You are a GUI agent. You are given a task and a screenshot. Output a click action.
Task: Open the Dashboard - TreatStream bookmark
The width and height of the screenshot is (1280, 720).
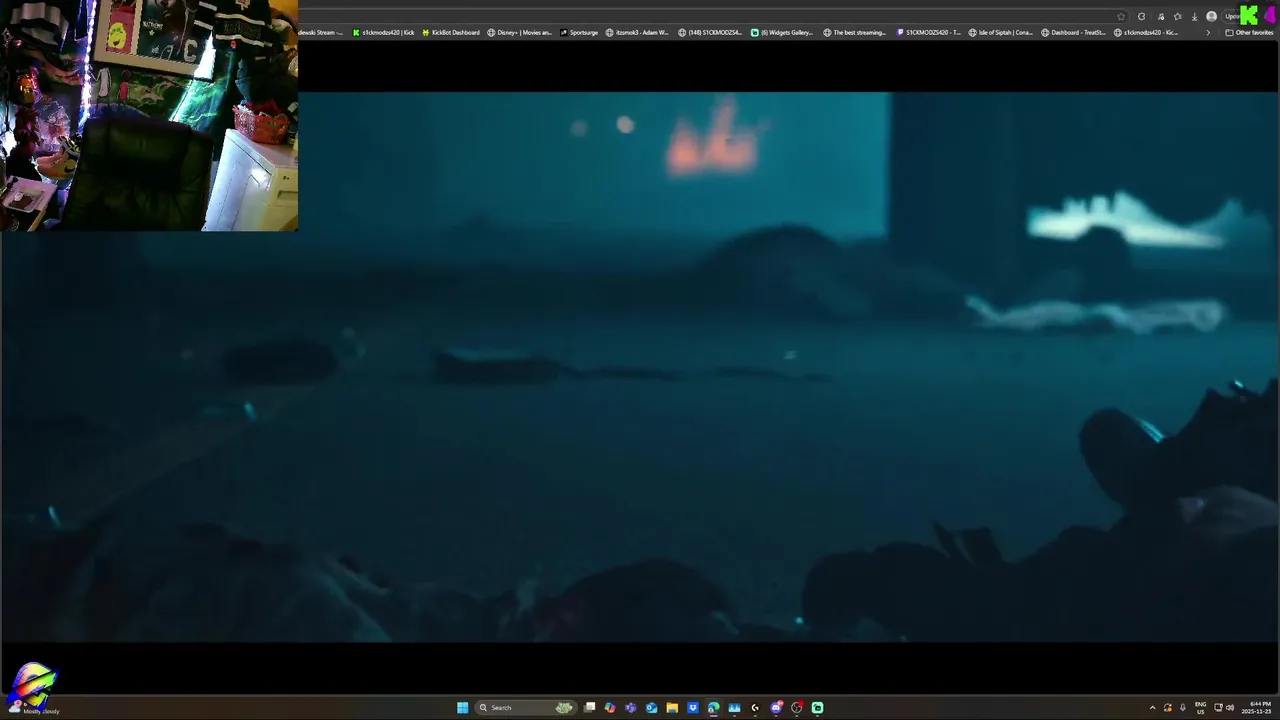pos(1073,32)
